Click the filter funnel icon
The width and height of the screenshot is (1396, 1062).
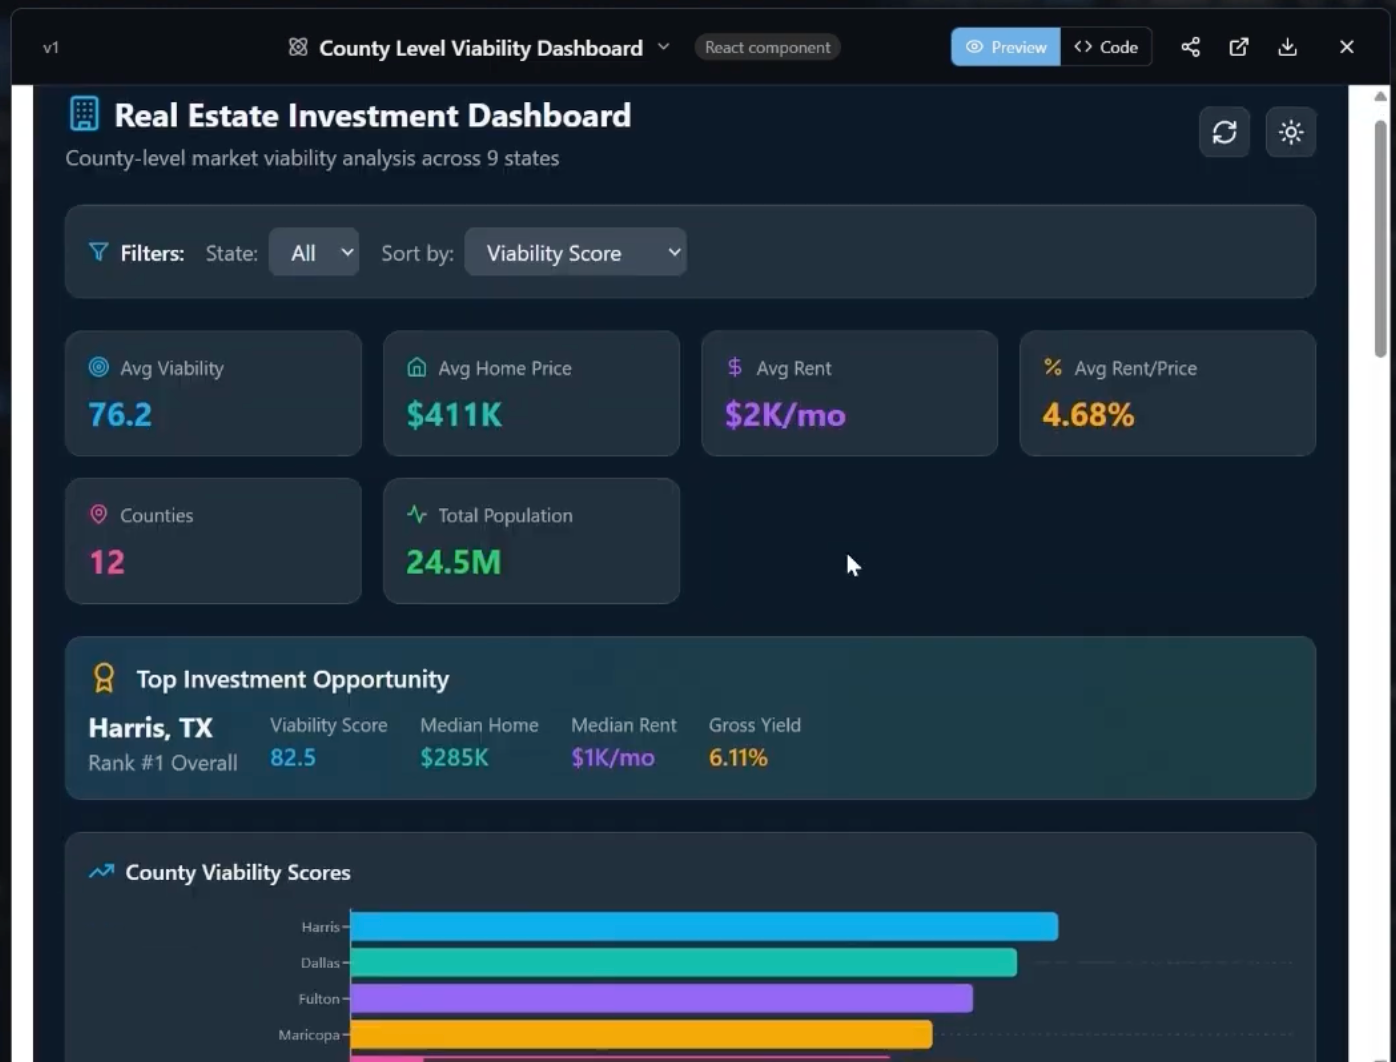pos(98,252)
